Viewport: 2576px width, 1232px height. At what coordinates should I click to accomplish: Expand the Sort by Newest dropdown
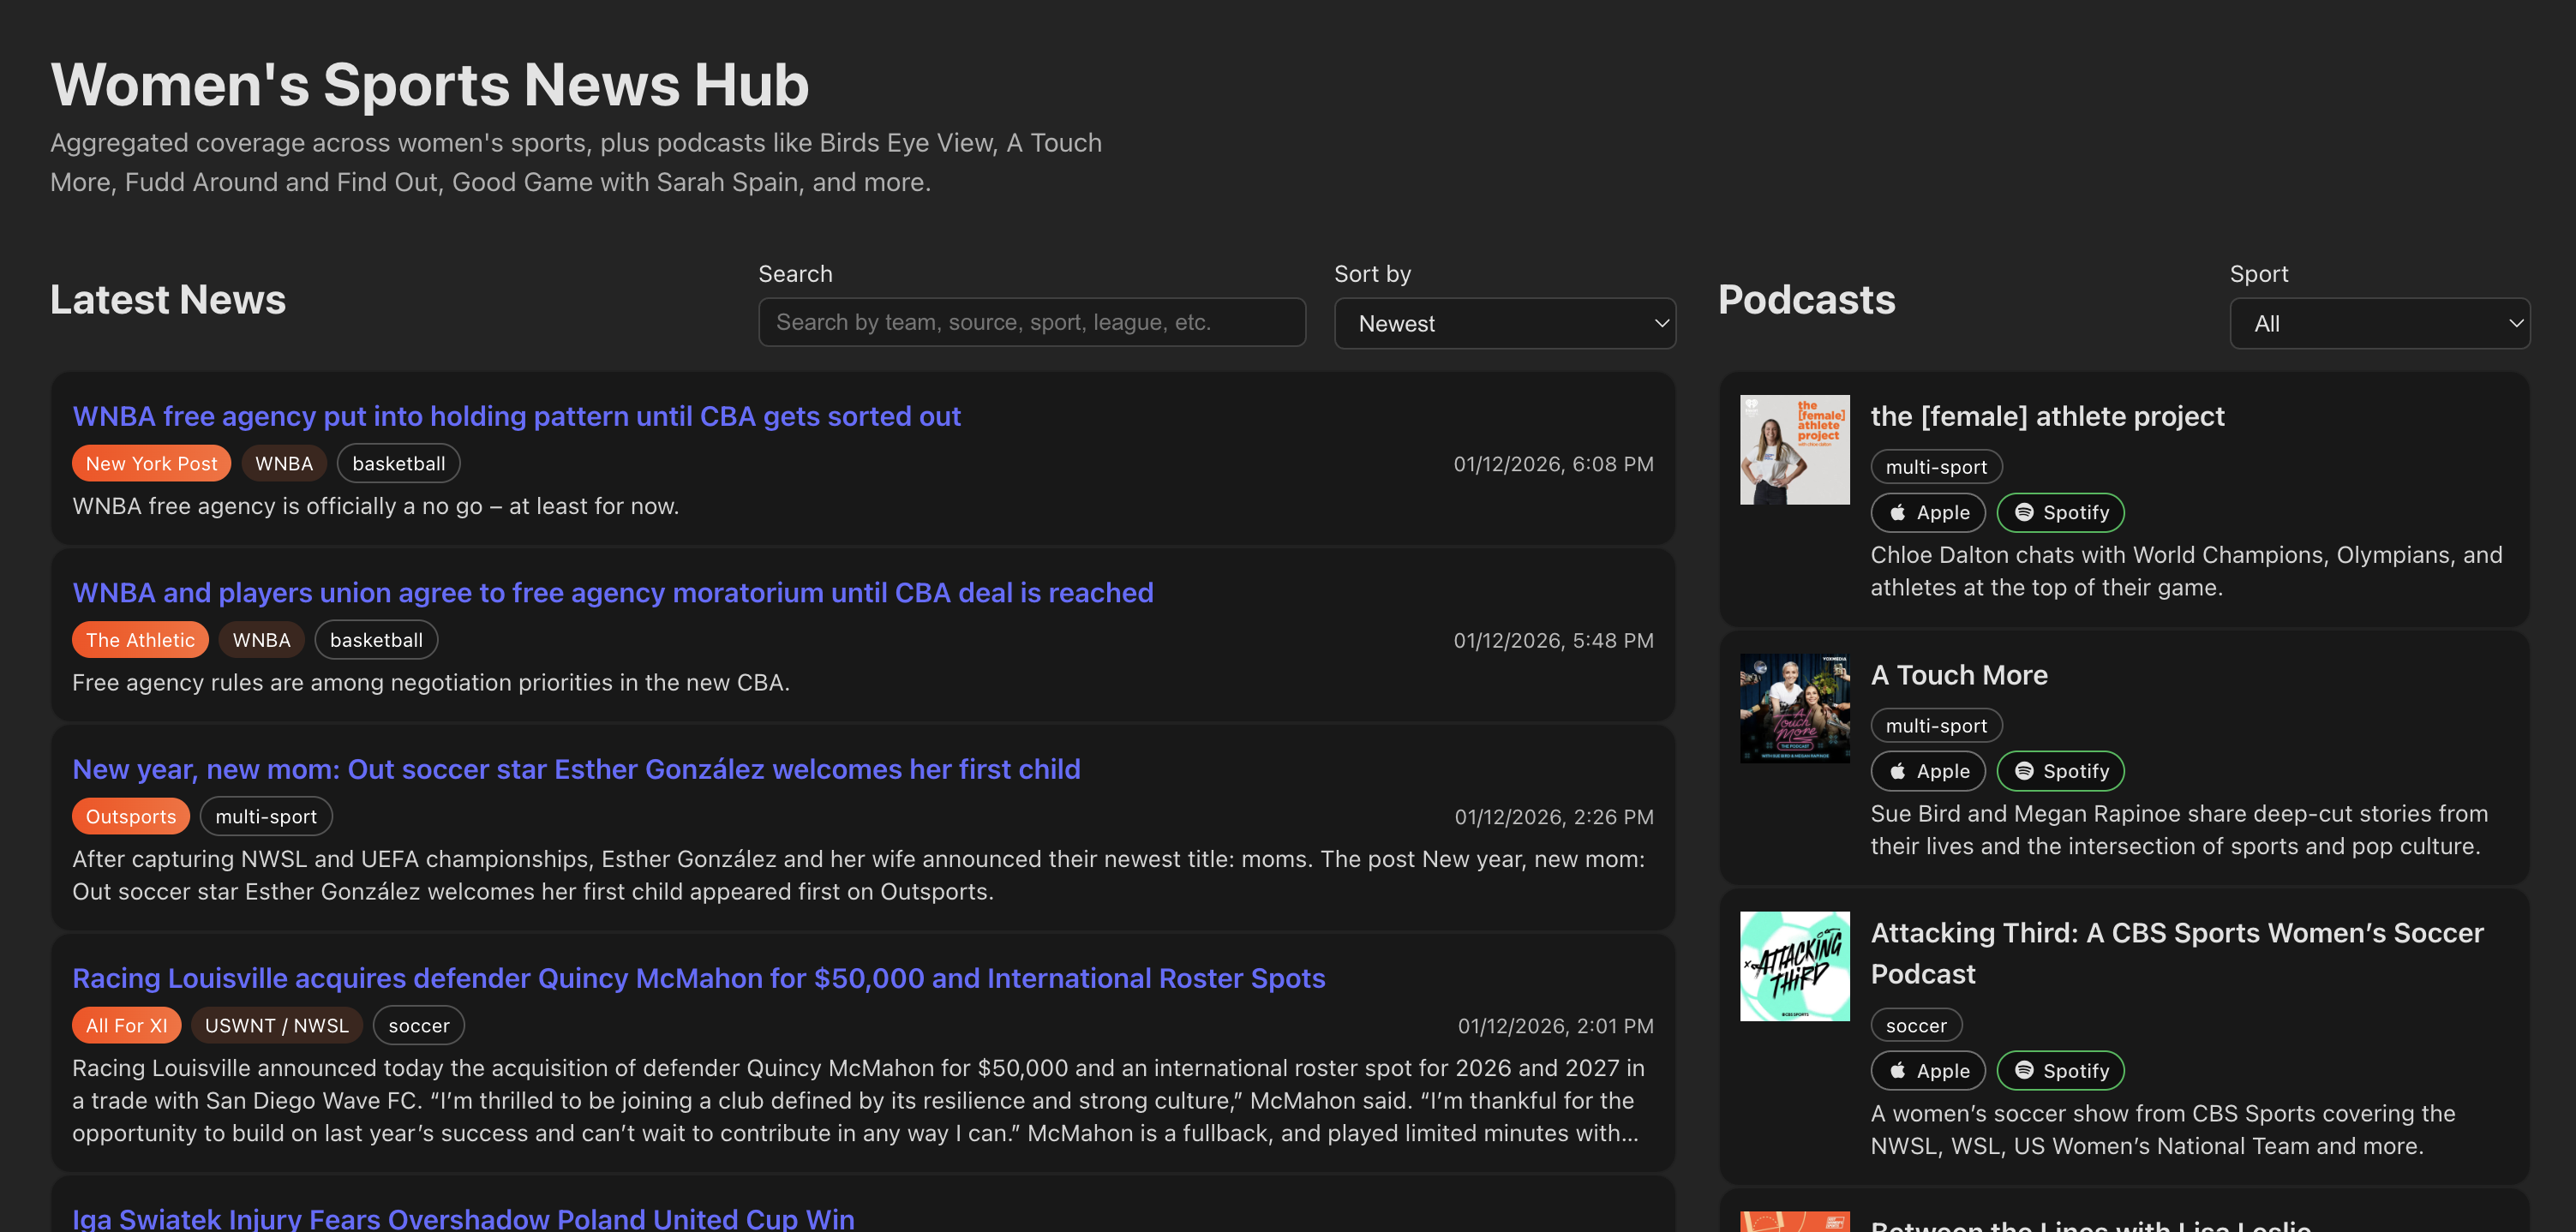[x=1504, y=323]
